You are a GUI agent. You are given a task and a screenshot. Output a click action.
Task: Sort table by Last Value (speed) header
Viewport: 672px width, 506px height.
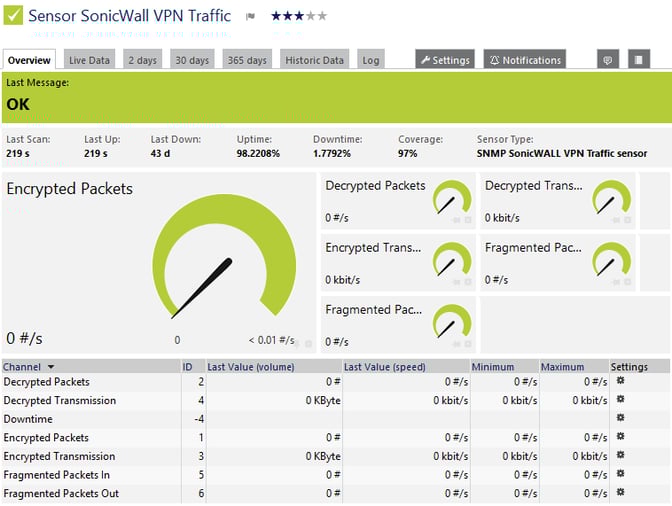pyautogui.click(x=384, y=367)
